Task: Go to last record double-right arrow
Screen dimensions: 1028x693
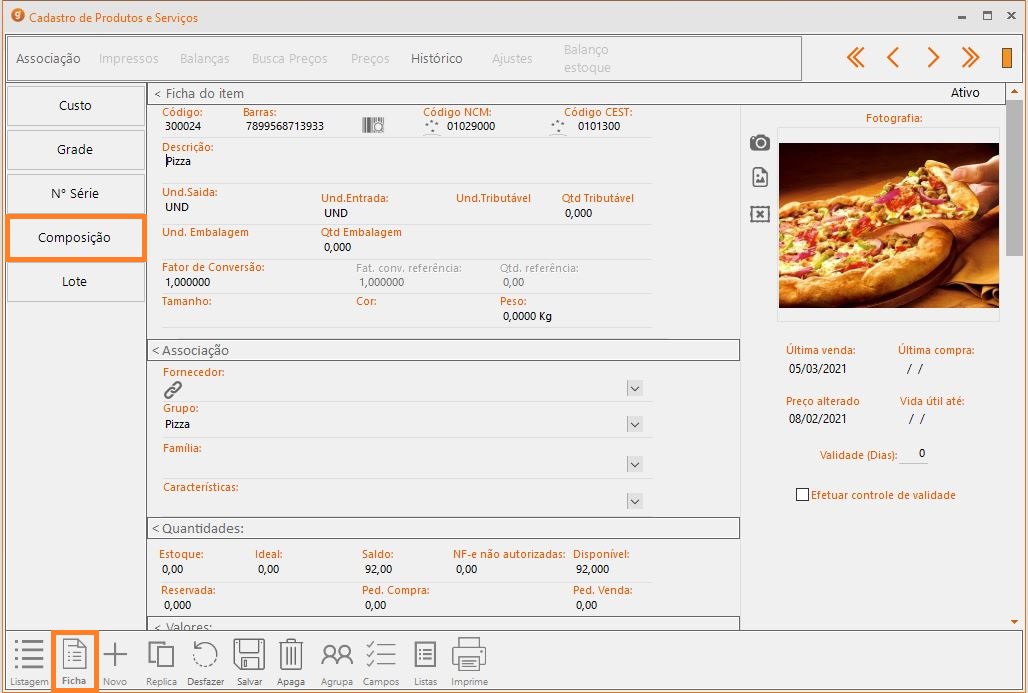Action: tap(970, 58)
